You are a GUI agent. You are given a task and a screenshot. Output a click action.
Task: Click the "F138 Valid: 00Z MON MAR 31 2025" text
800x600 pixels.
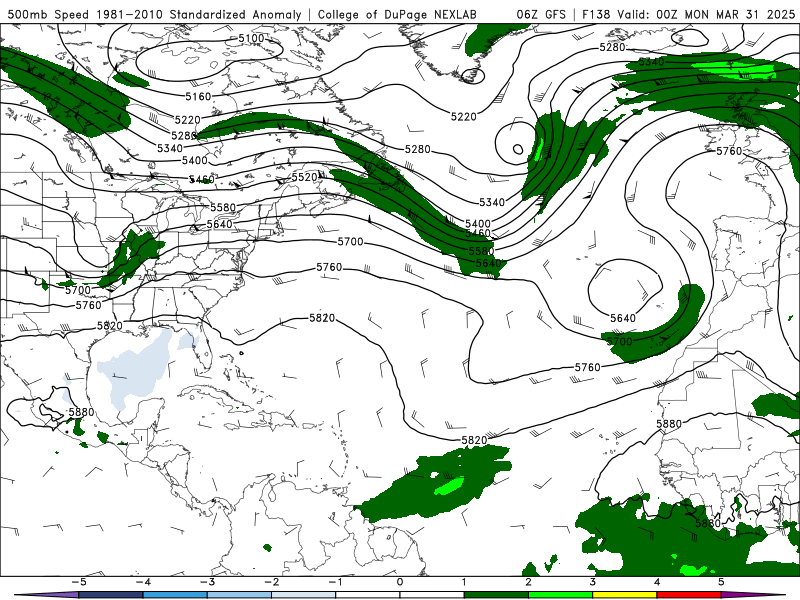tap(688, 14)
